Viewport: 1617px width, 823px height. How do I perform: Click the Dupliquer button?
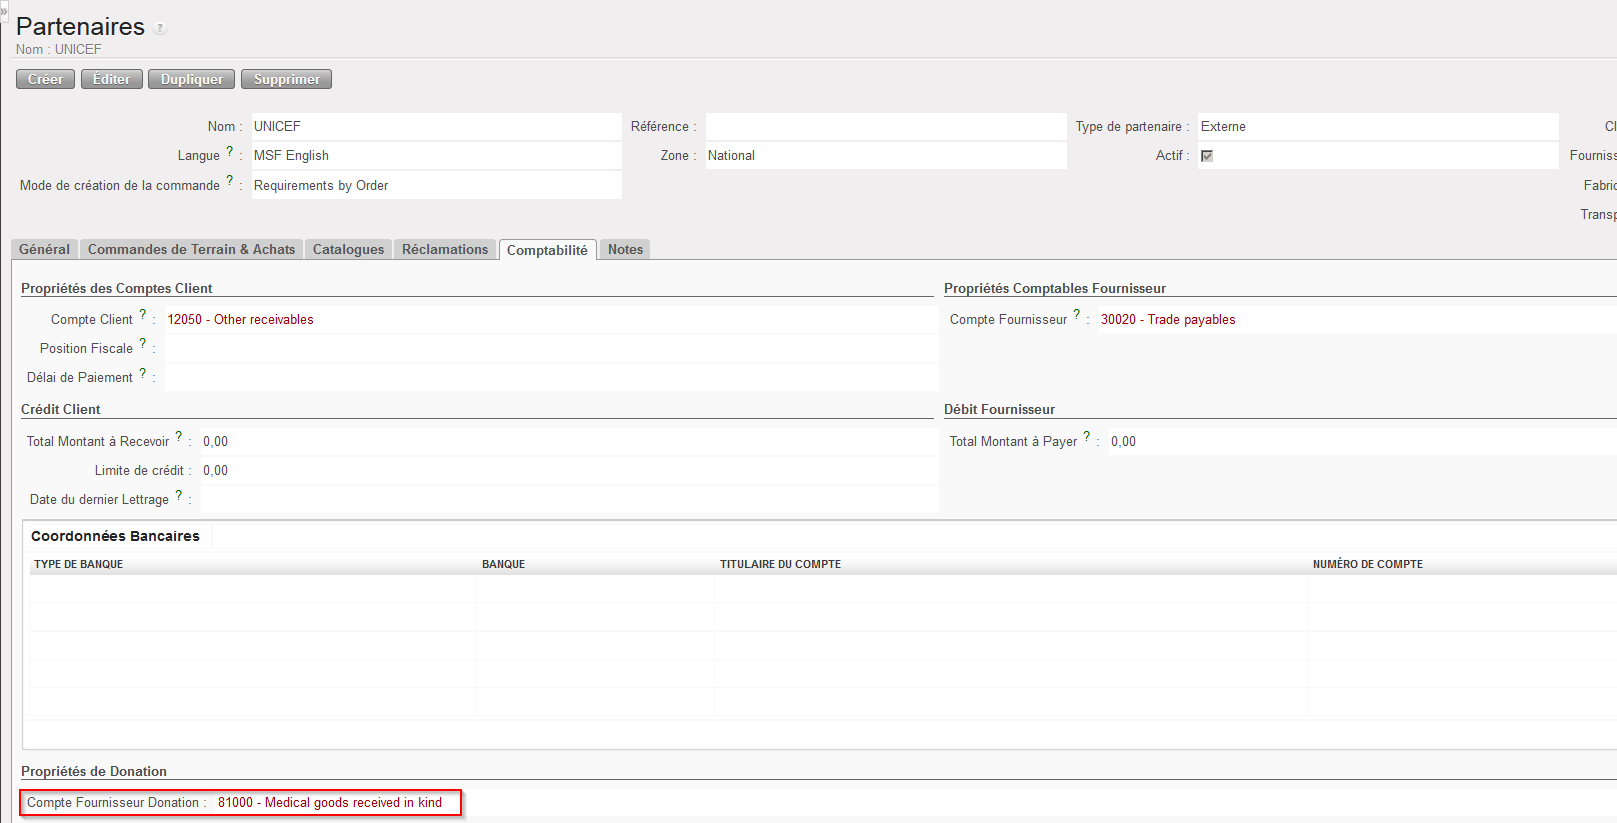pos(192,79)
